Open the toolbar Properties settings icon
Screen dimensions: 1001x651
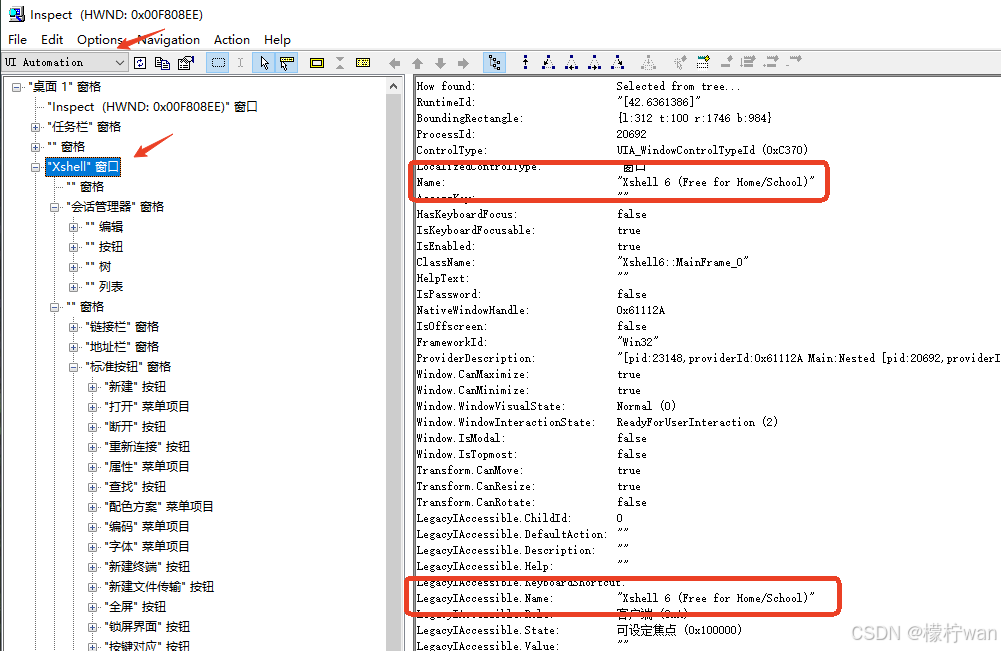(x=186, y=62)
